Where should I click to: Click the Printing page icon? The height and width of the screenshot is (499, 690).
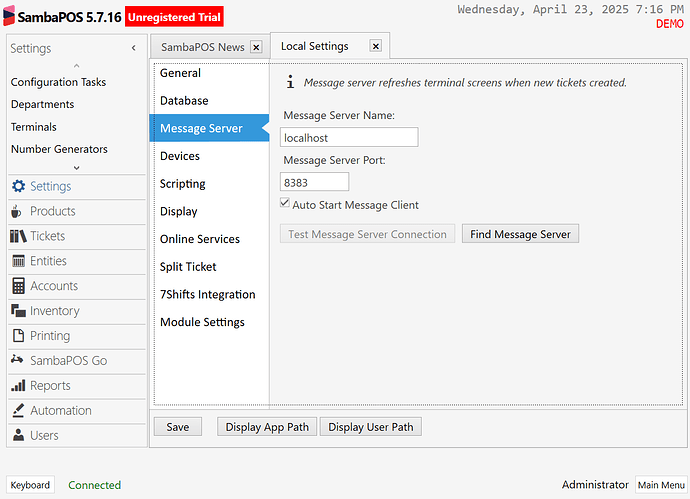click(18, 336)
